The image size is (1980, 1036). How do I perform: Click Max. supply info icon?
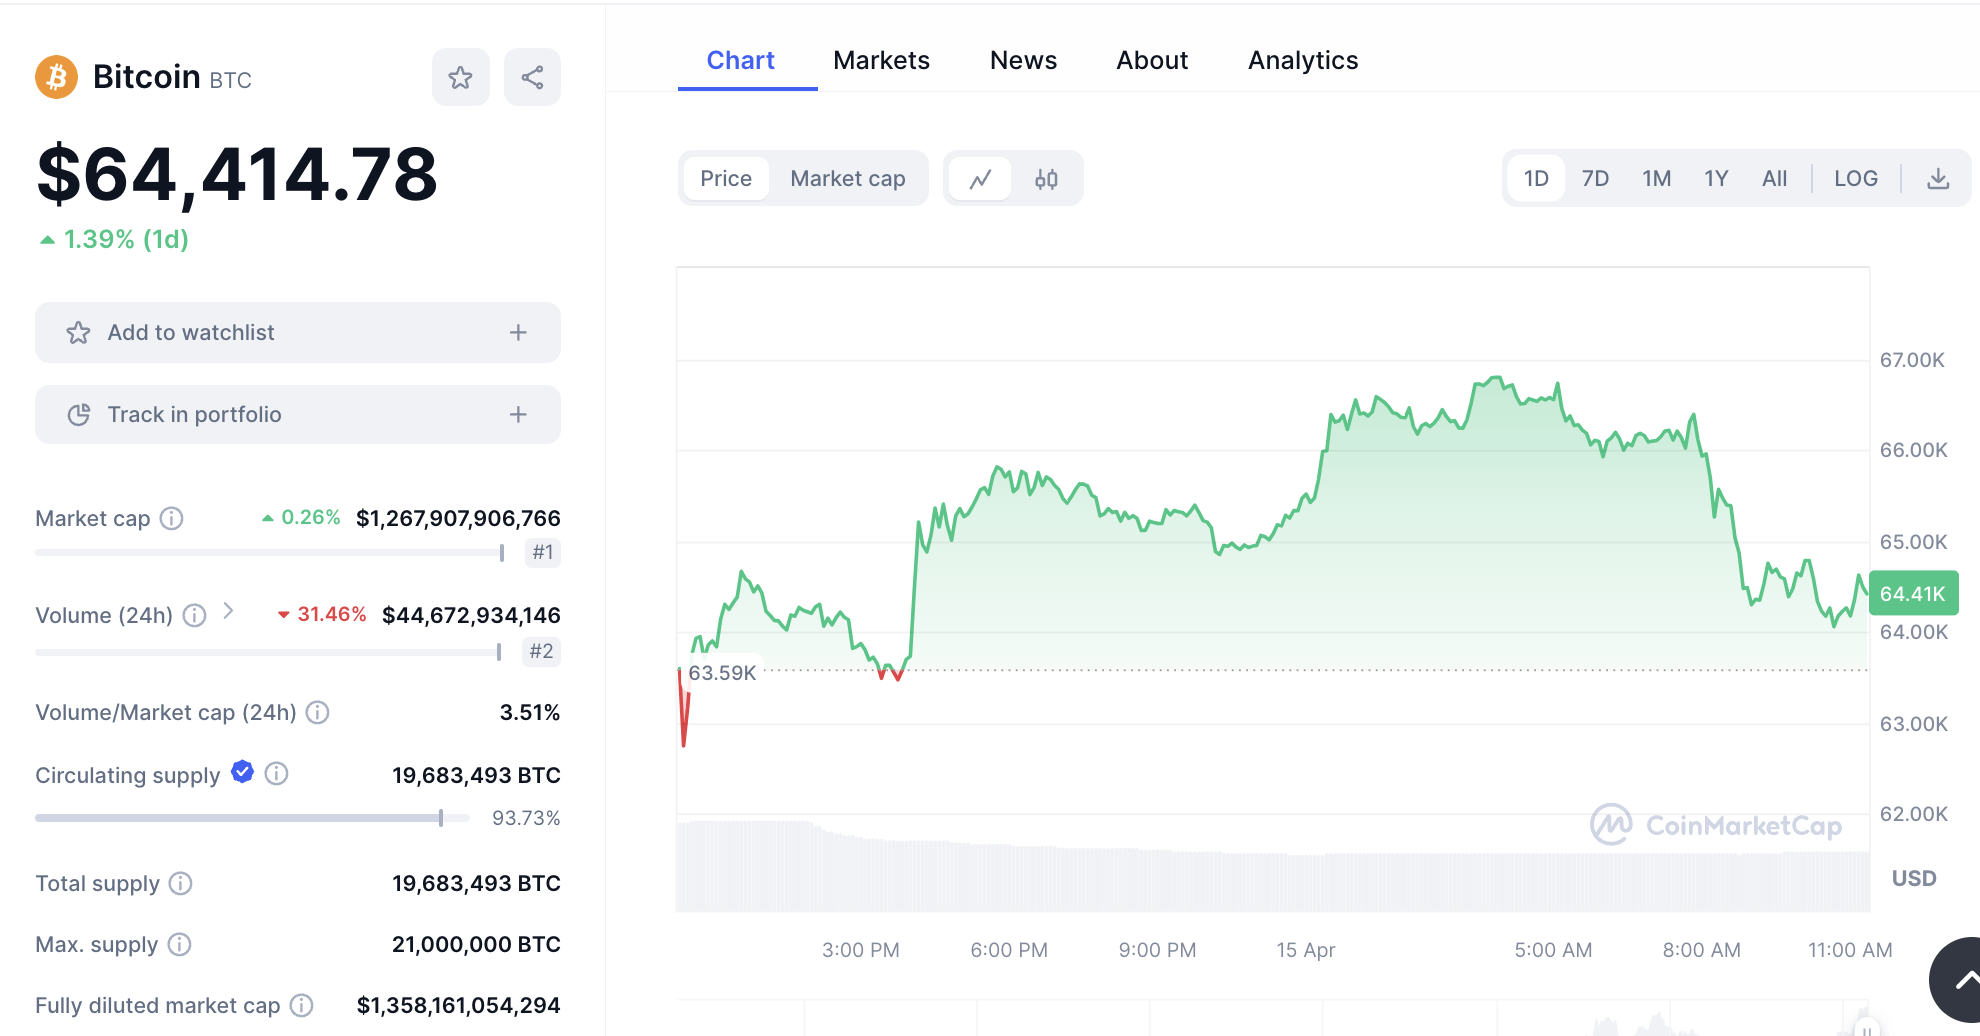pos(179,944)
